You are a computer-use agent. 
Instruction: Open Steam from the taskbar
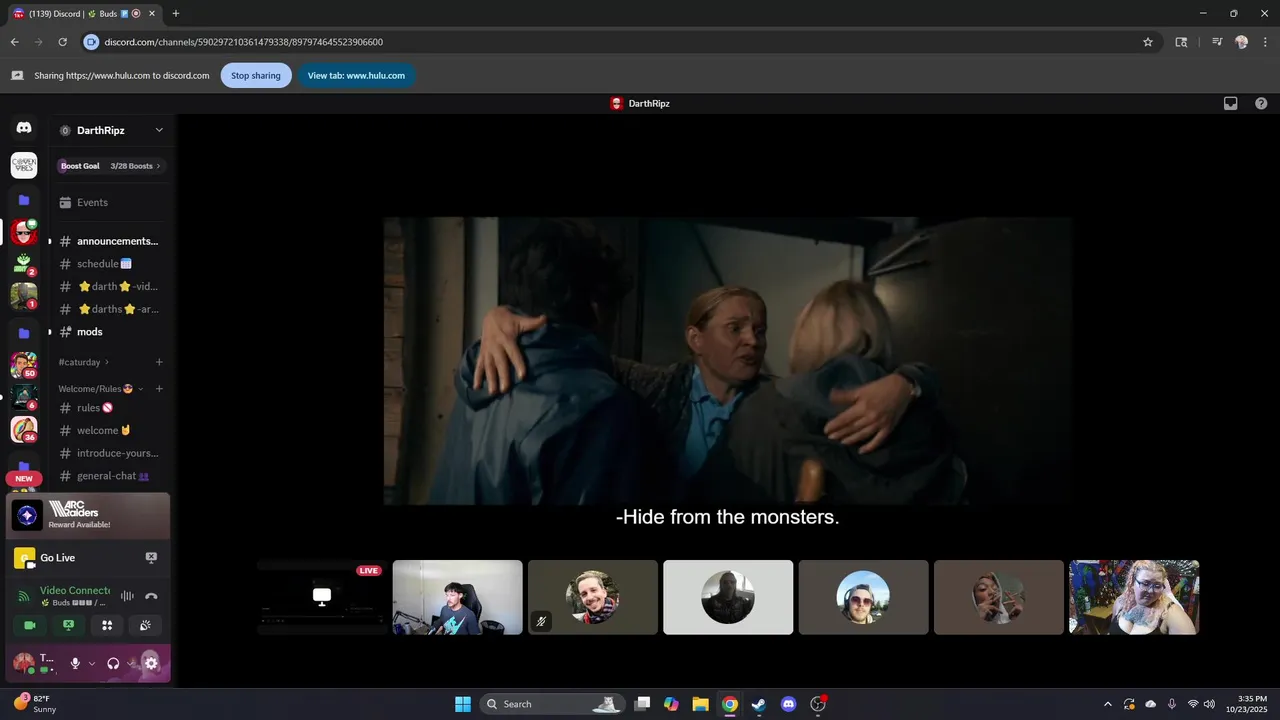pos(759,704)
